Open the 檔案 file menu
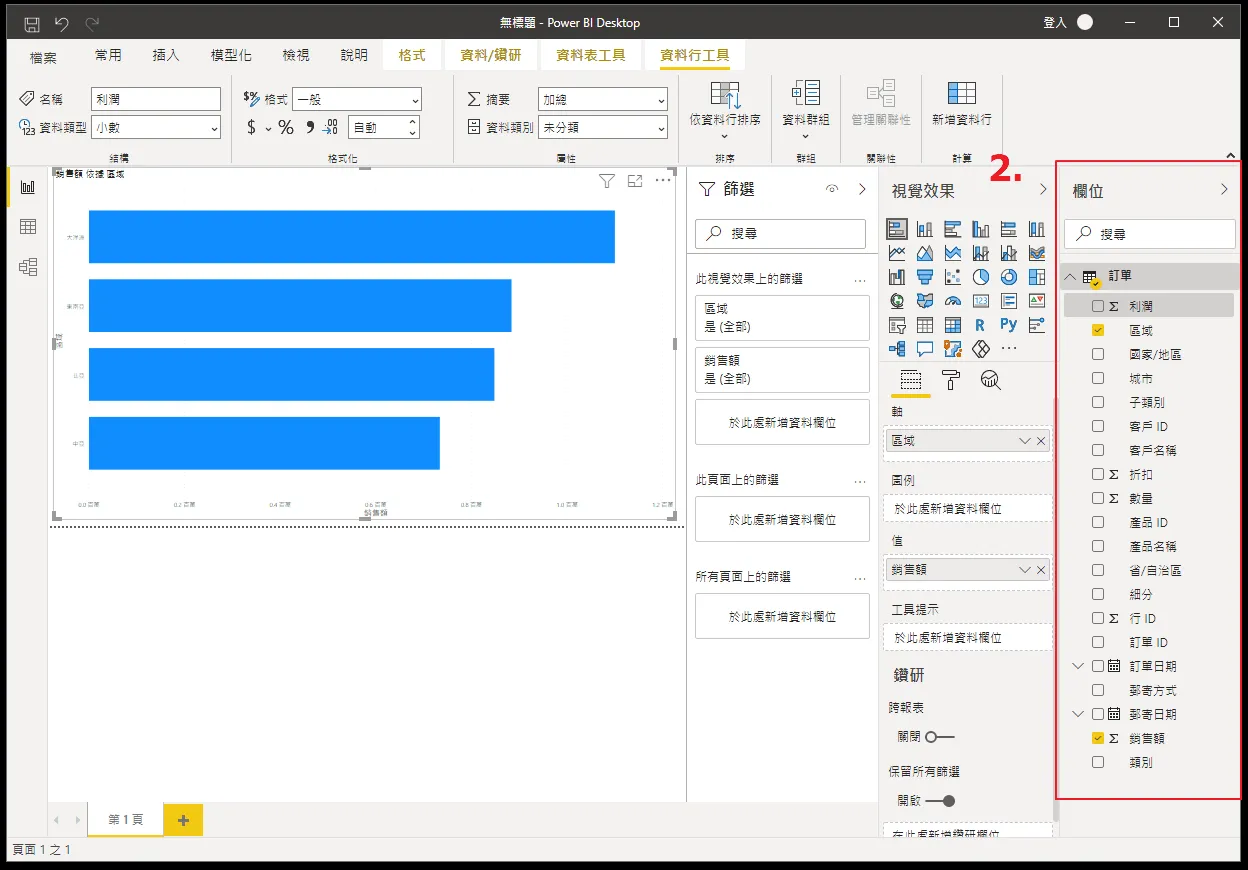Viewport: 1248px width, 870px height. (43, 56)
